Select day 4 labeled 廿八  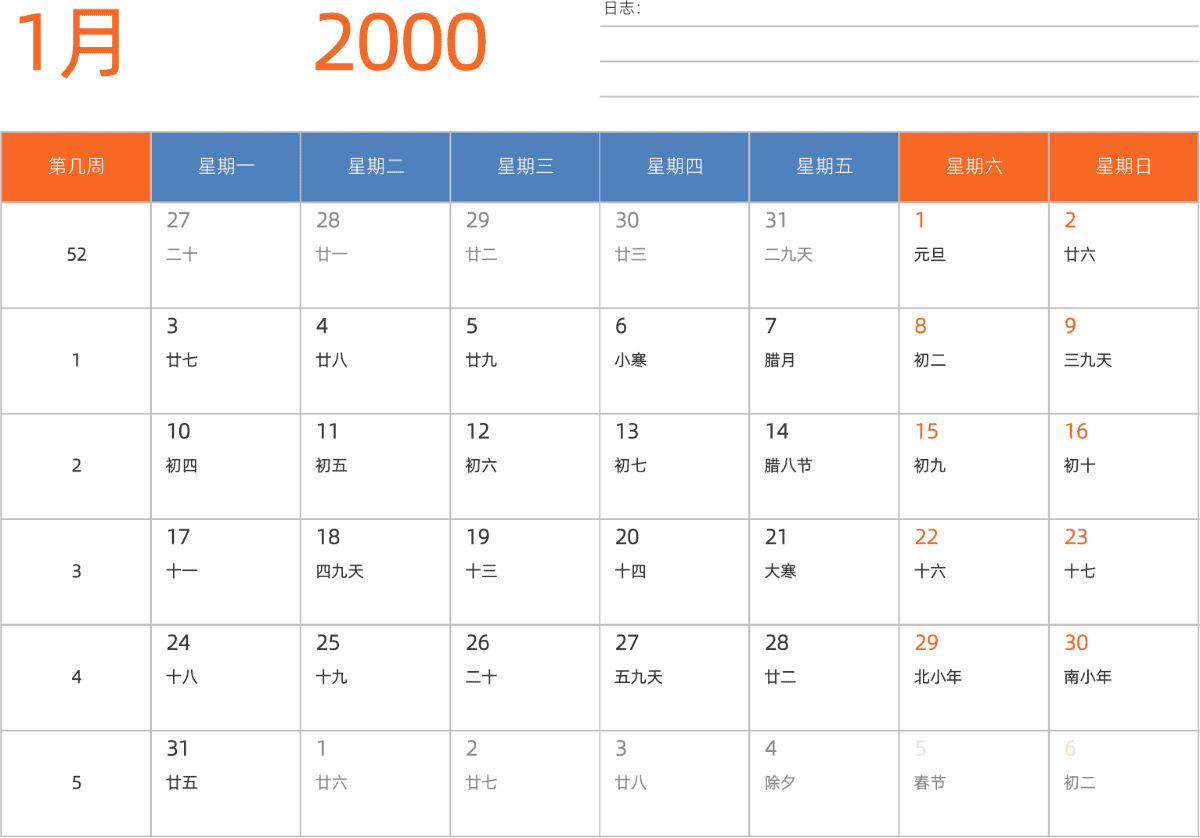coord(375,361)
